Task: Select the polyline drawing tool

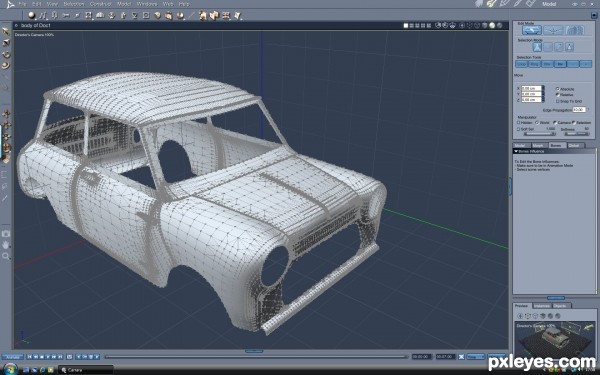Action: pos(43,15)
